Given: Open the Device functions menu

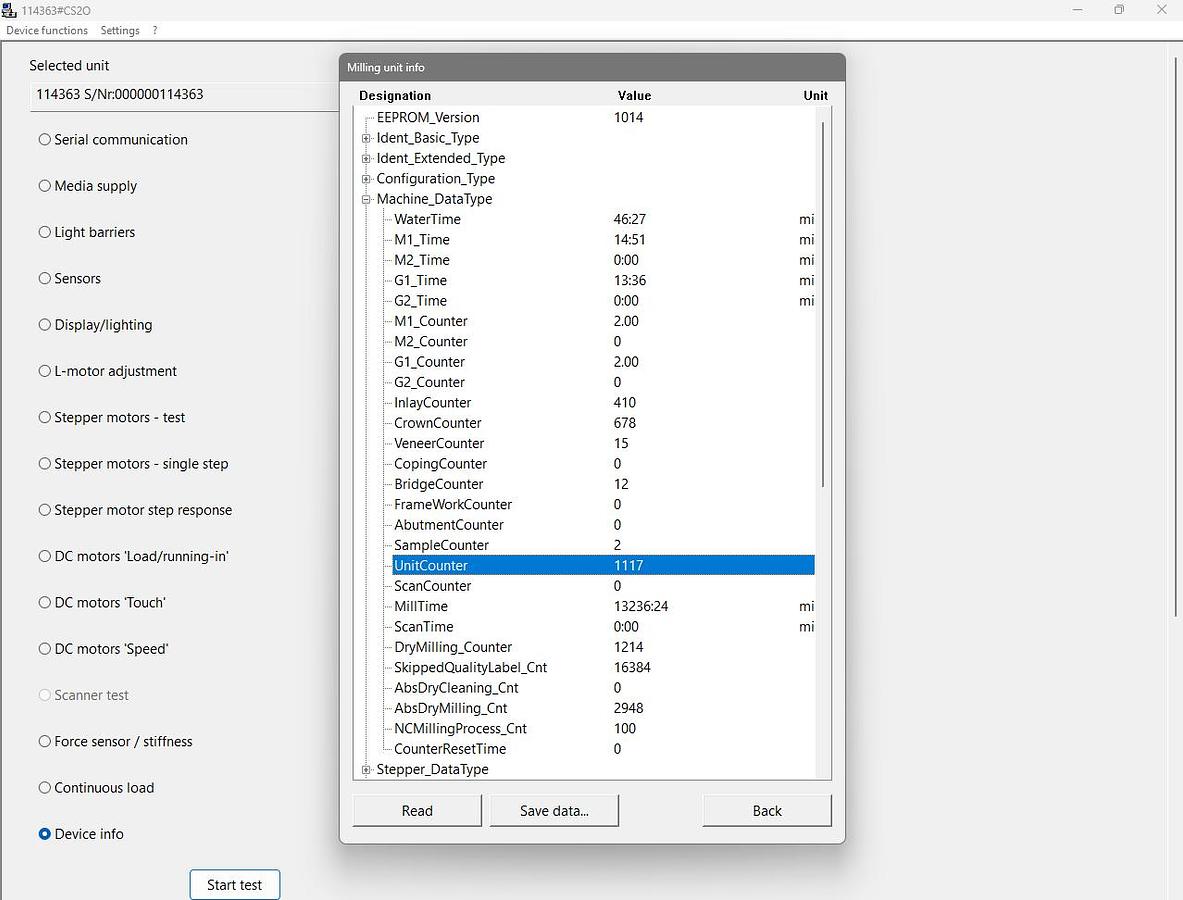Looking at the screenshot, I should pyautogui.click(x=47, y=30).
